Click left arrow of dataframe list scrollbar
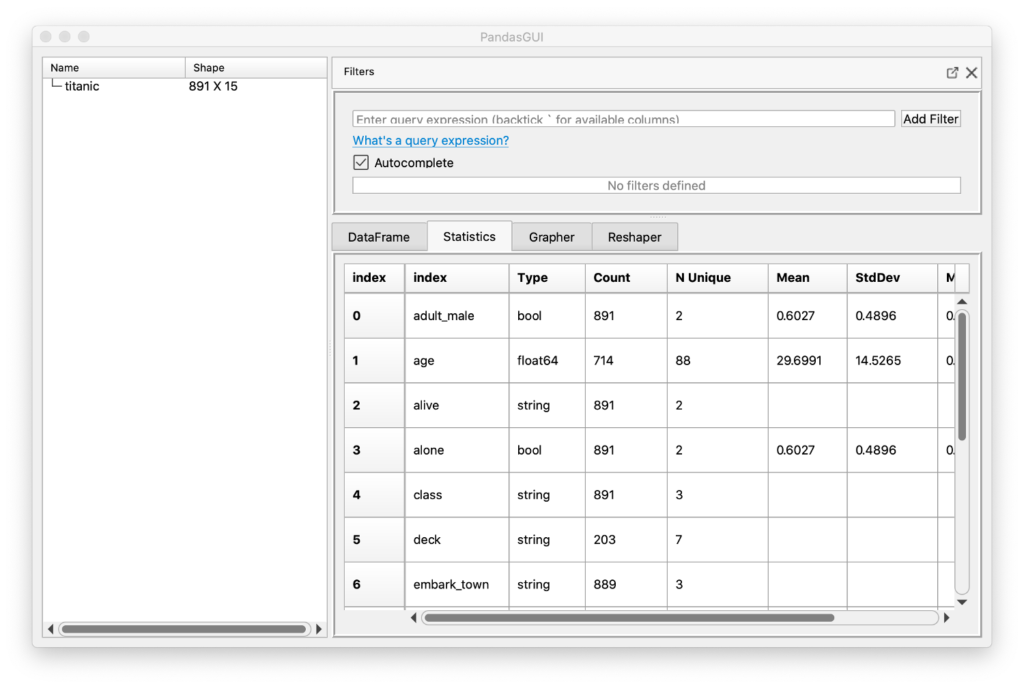This screenshot has width=1024, height=688. tap(51, 629)
